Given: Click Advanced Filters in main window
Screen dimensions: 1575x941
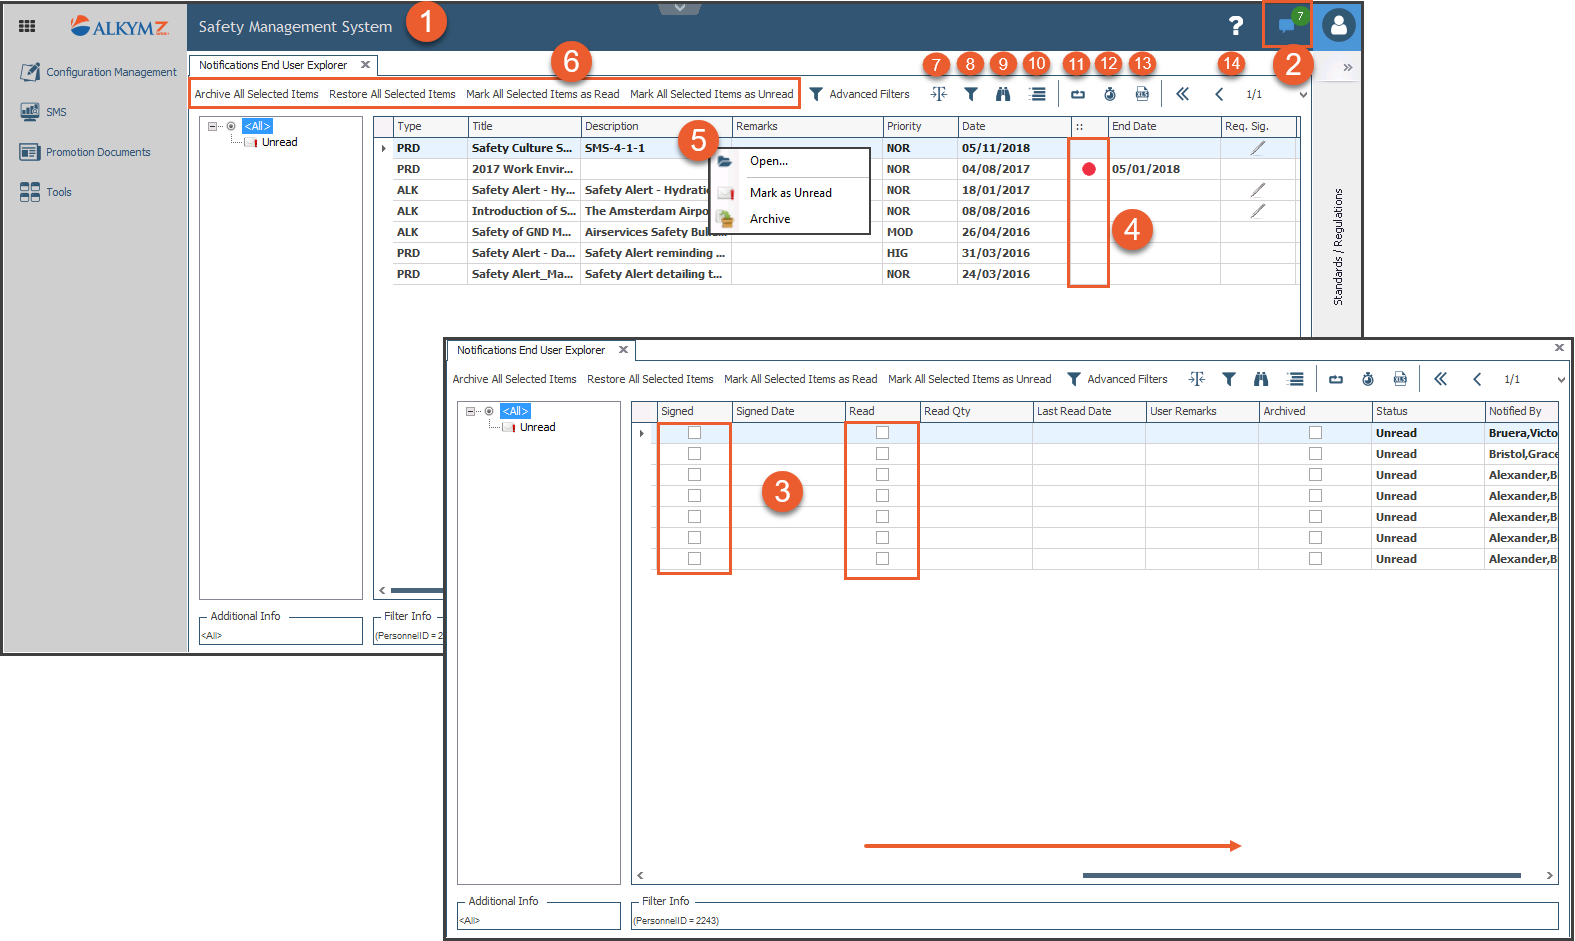Looking at the screenshot, I should [x=860, y=94].
